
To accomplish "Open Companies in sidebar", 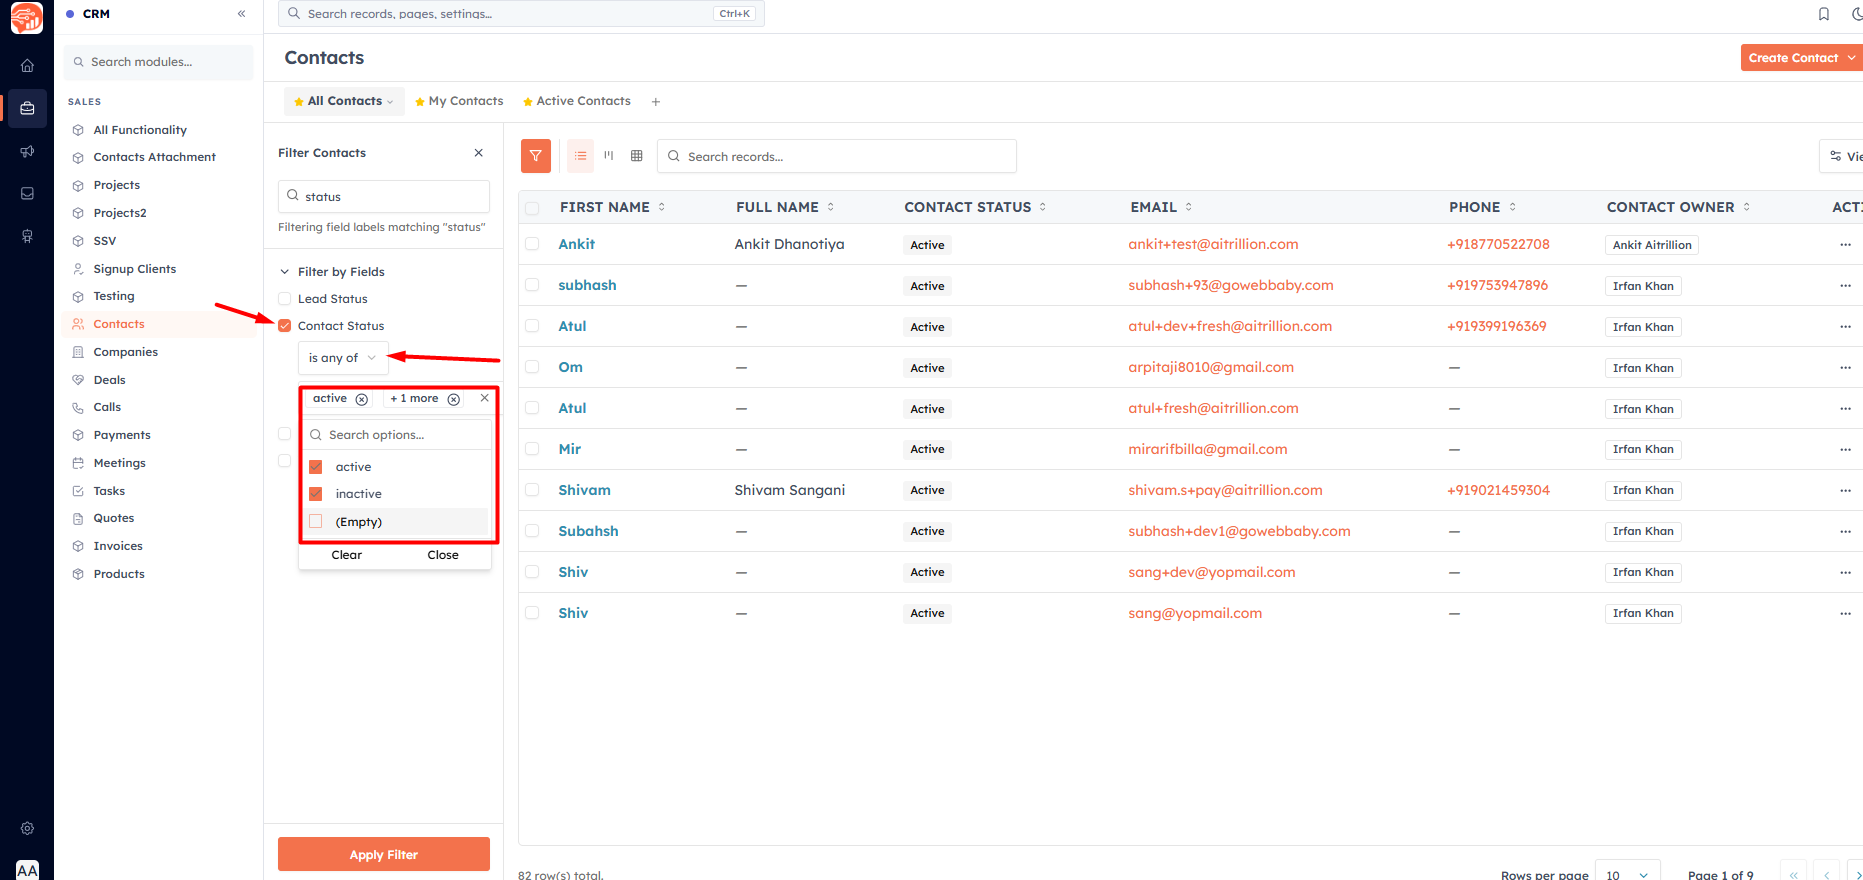I will [x=125, y=352].
